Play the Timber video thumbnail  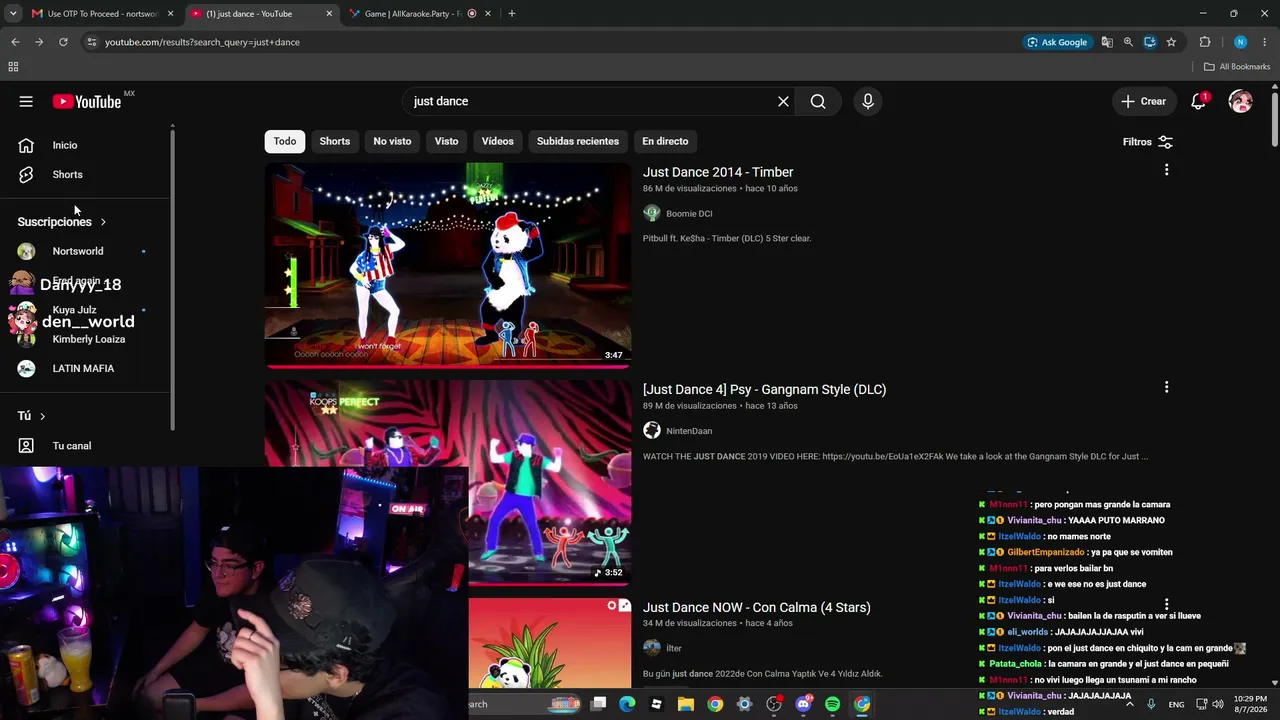(x=448, y=266)
